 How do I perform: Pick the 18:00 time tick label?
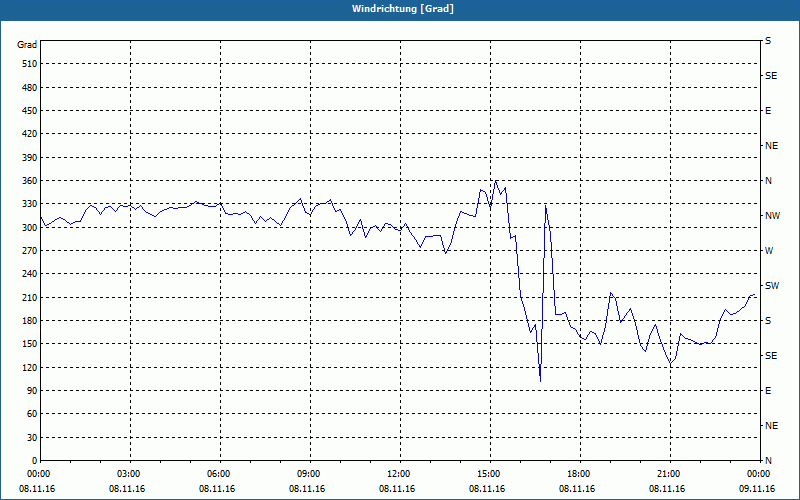click(x=579, y=474)
